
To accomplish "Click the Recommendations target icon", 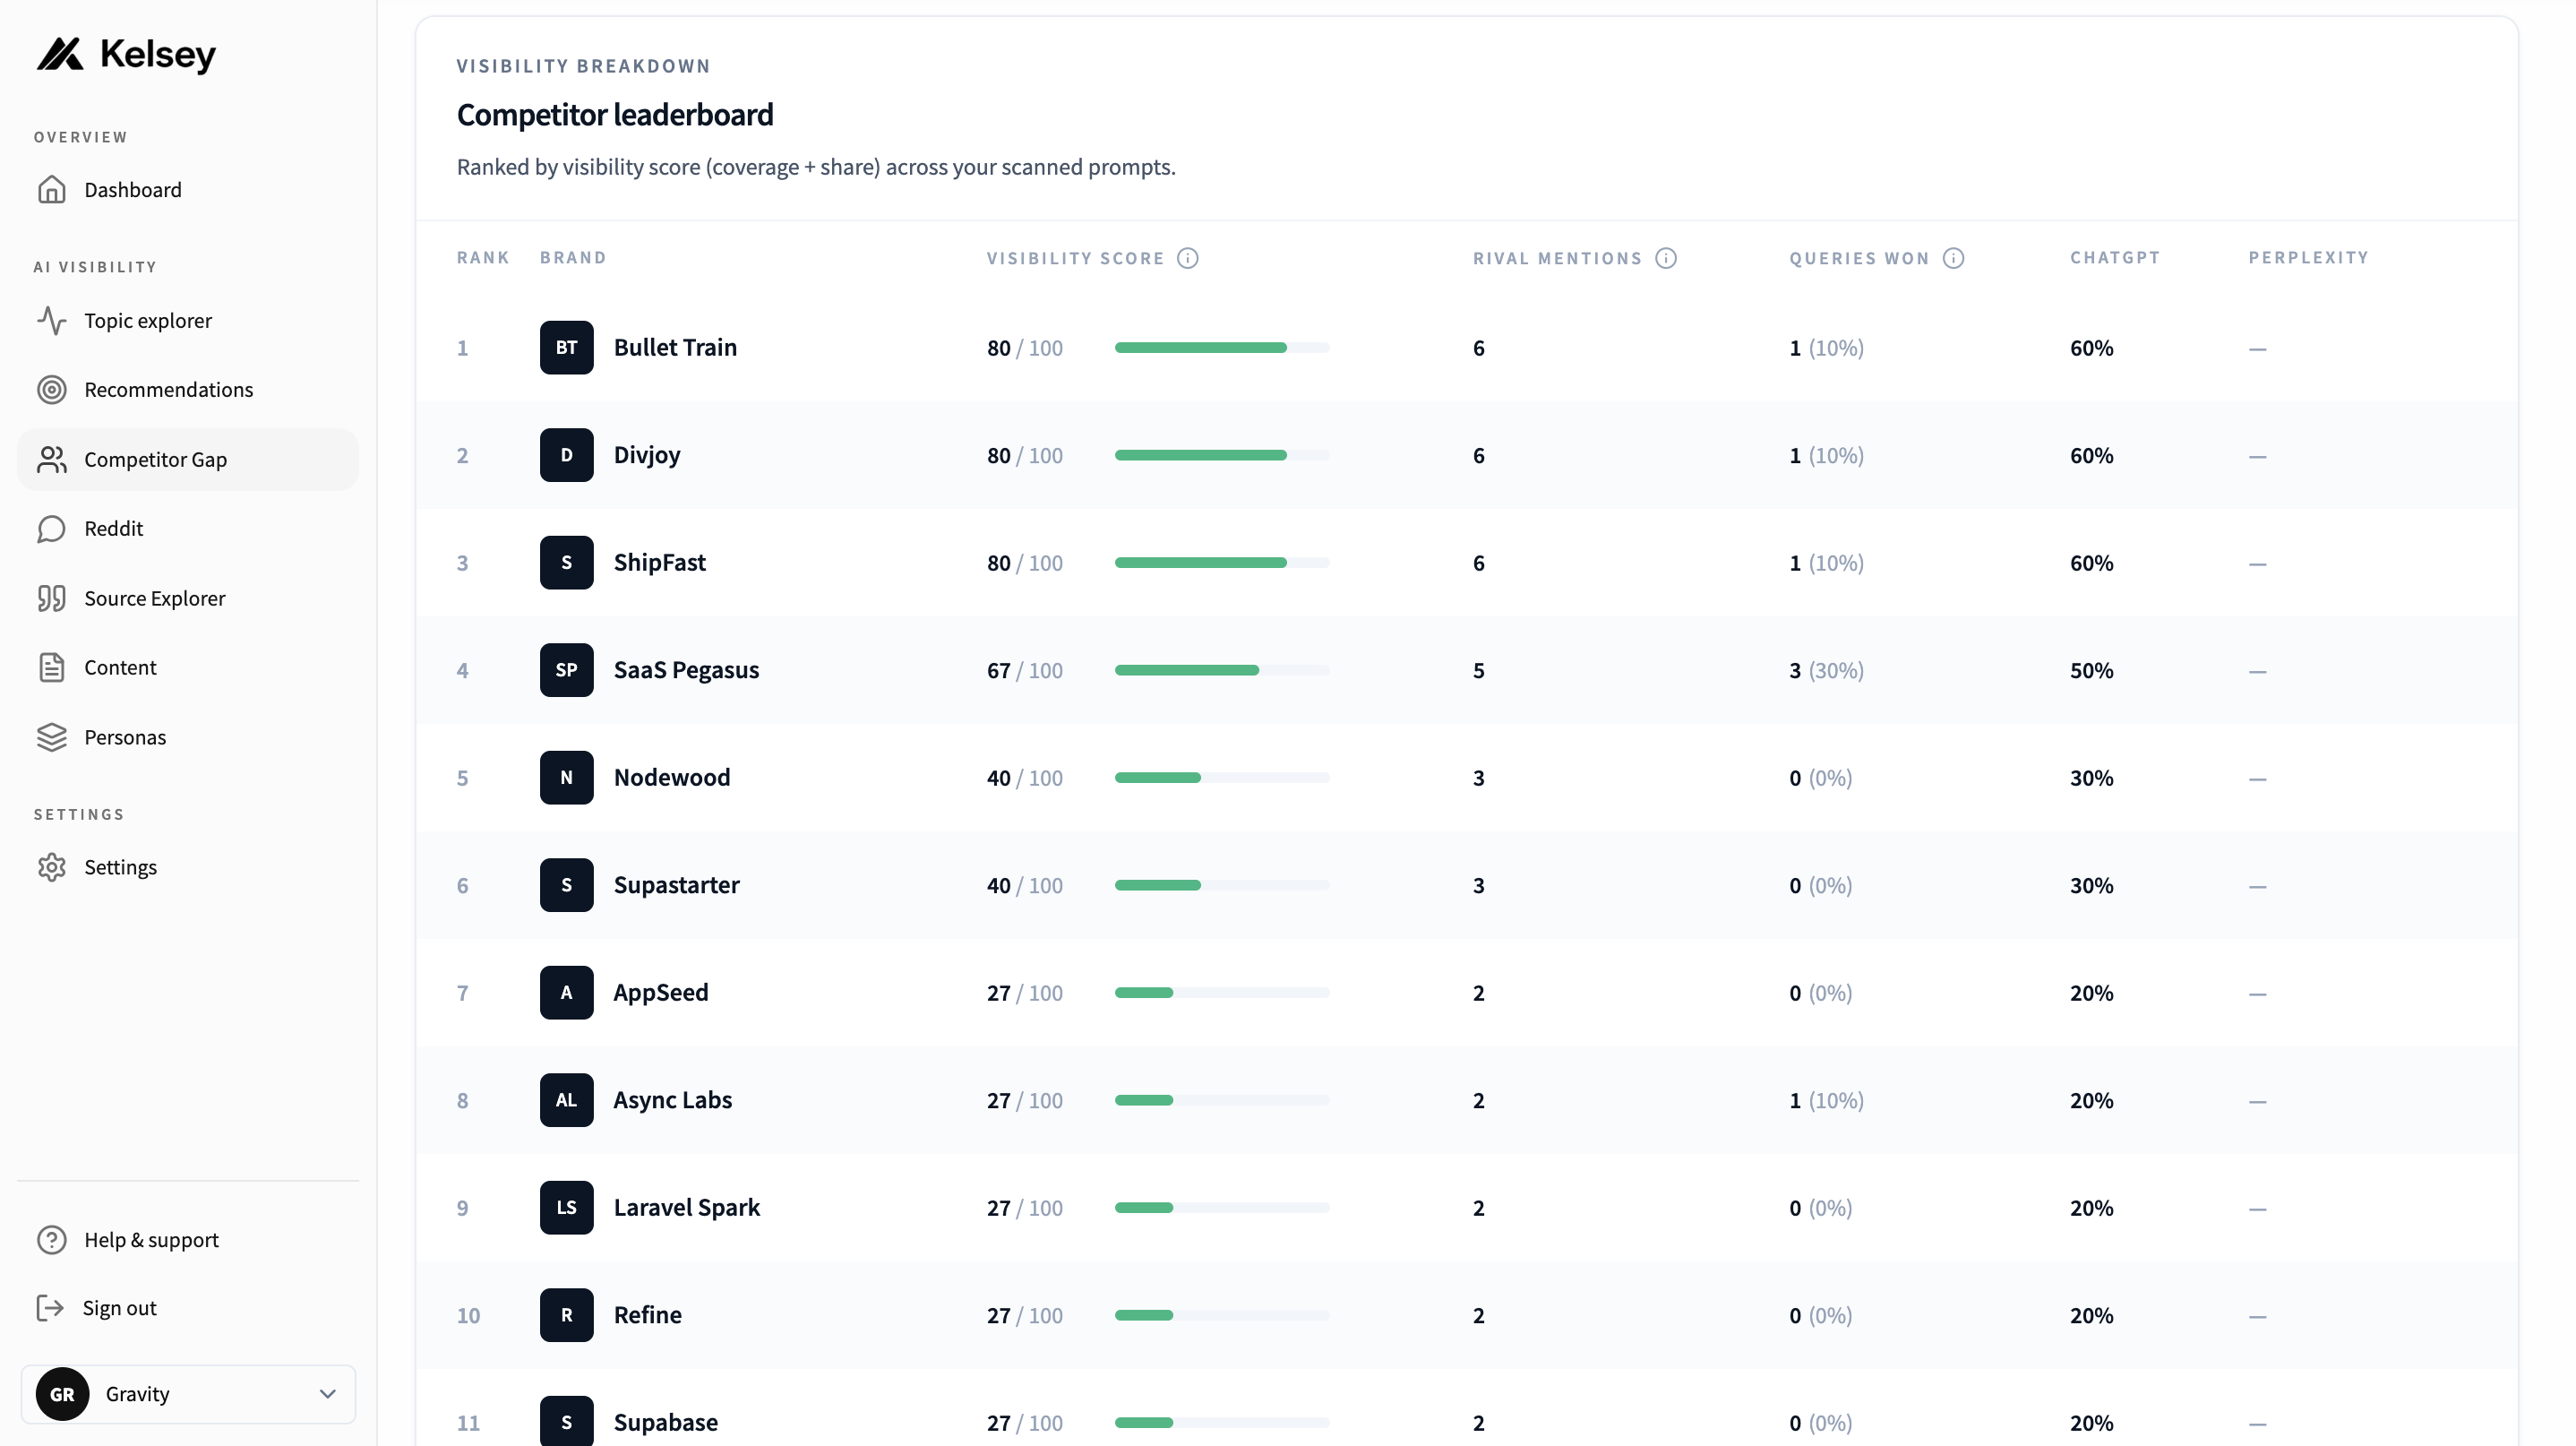I will (x=52, y=390).
